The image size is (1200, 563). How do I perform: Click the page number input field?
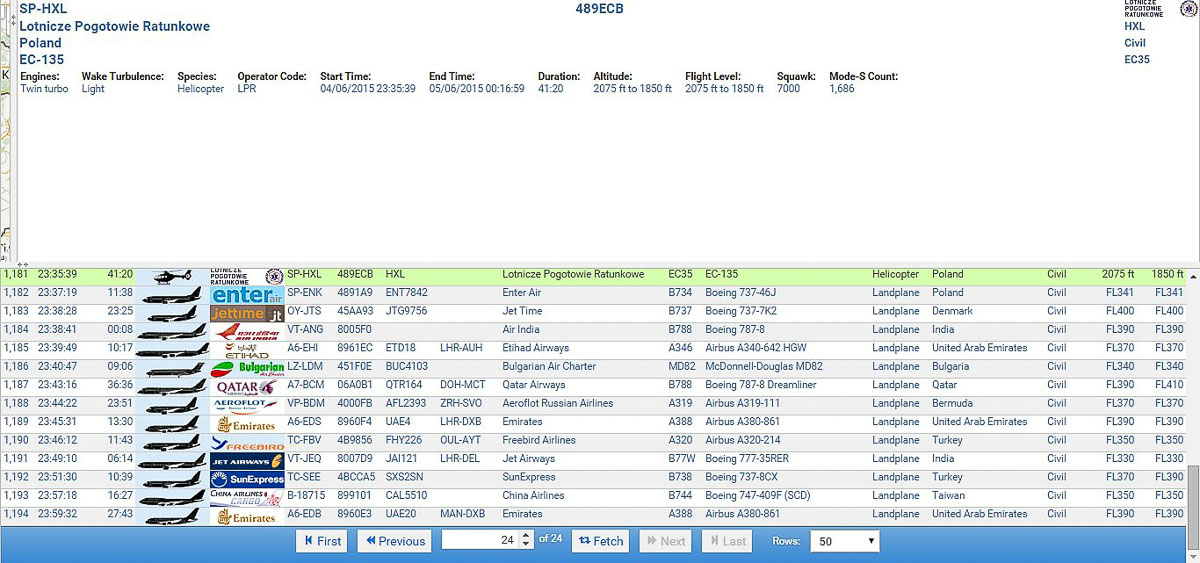[x=480, y=541]
